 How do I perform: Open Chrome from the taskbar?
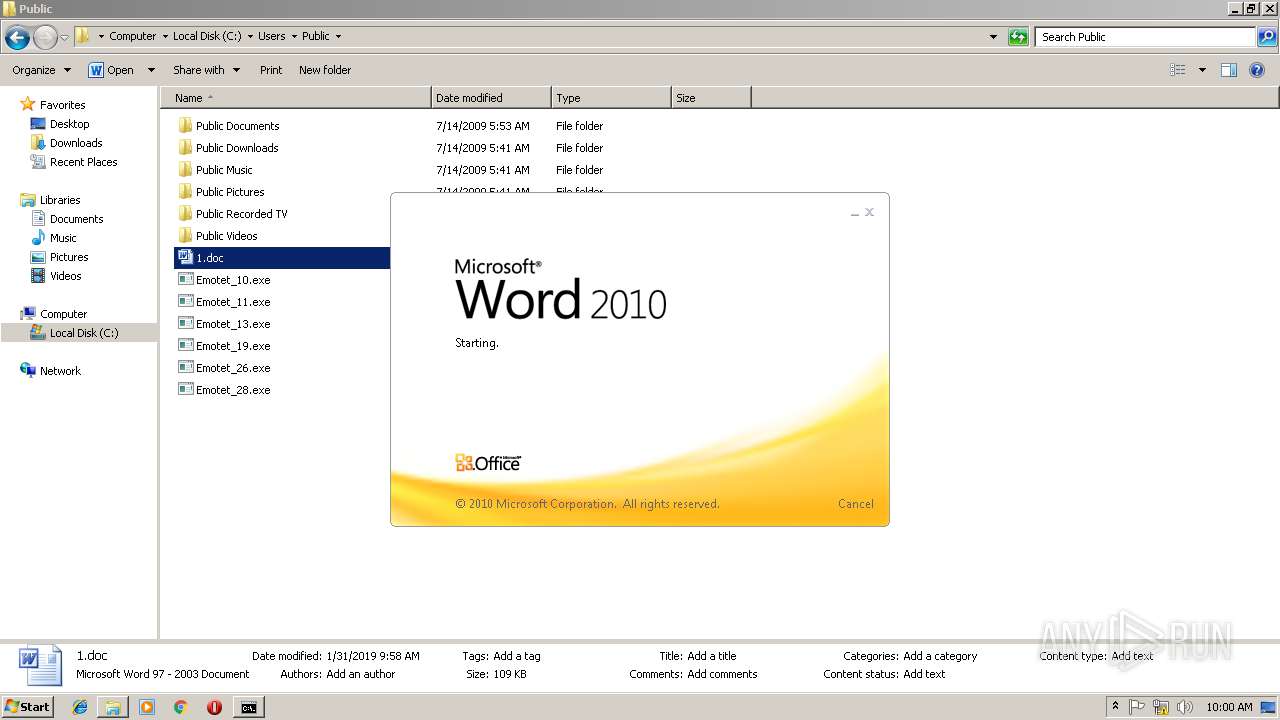(x=181, y=707)
